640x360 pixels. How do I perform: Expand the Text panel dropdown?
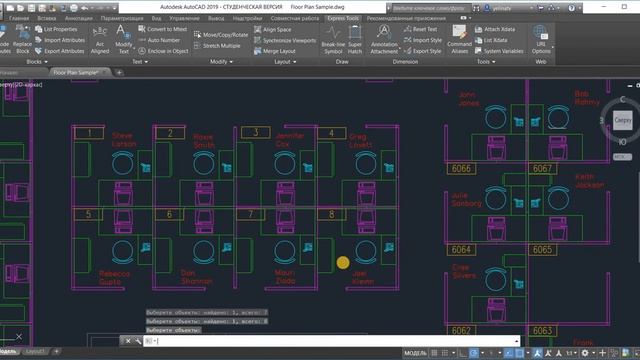pyautogui.click(x=140, y=62)
